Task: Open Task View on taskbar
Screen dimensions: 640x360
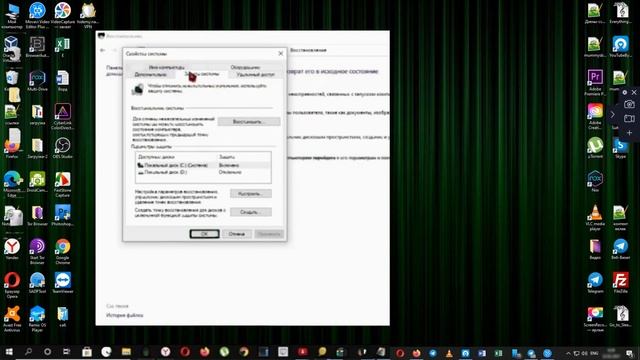Action: click(x=67, y=352)
